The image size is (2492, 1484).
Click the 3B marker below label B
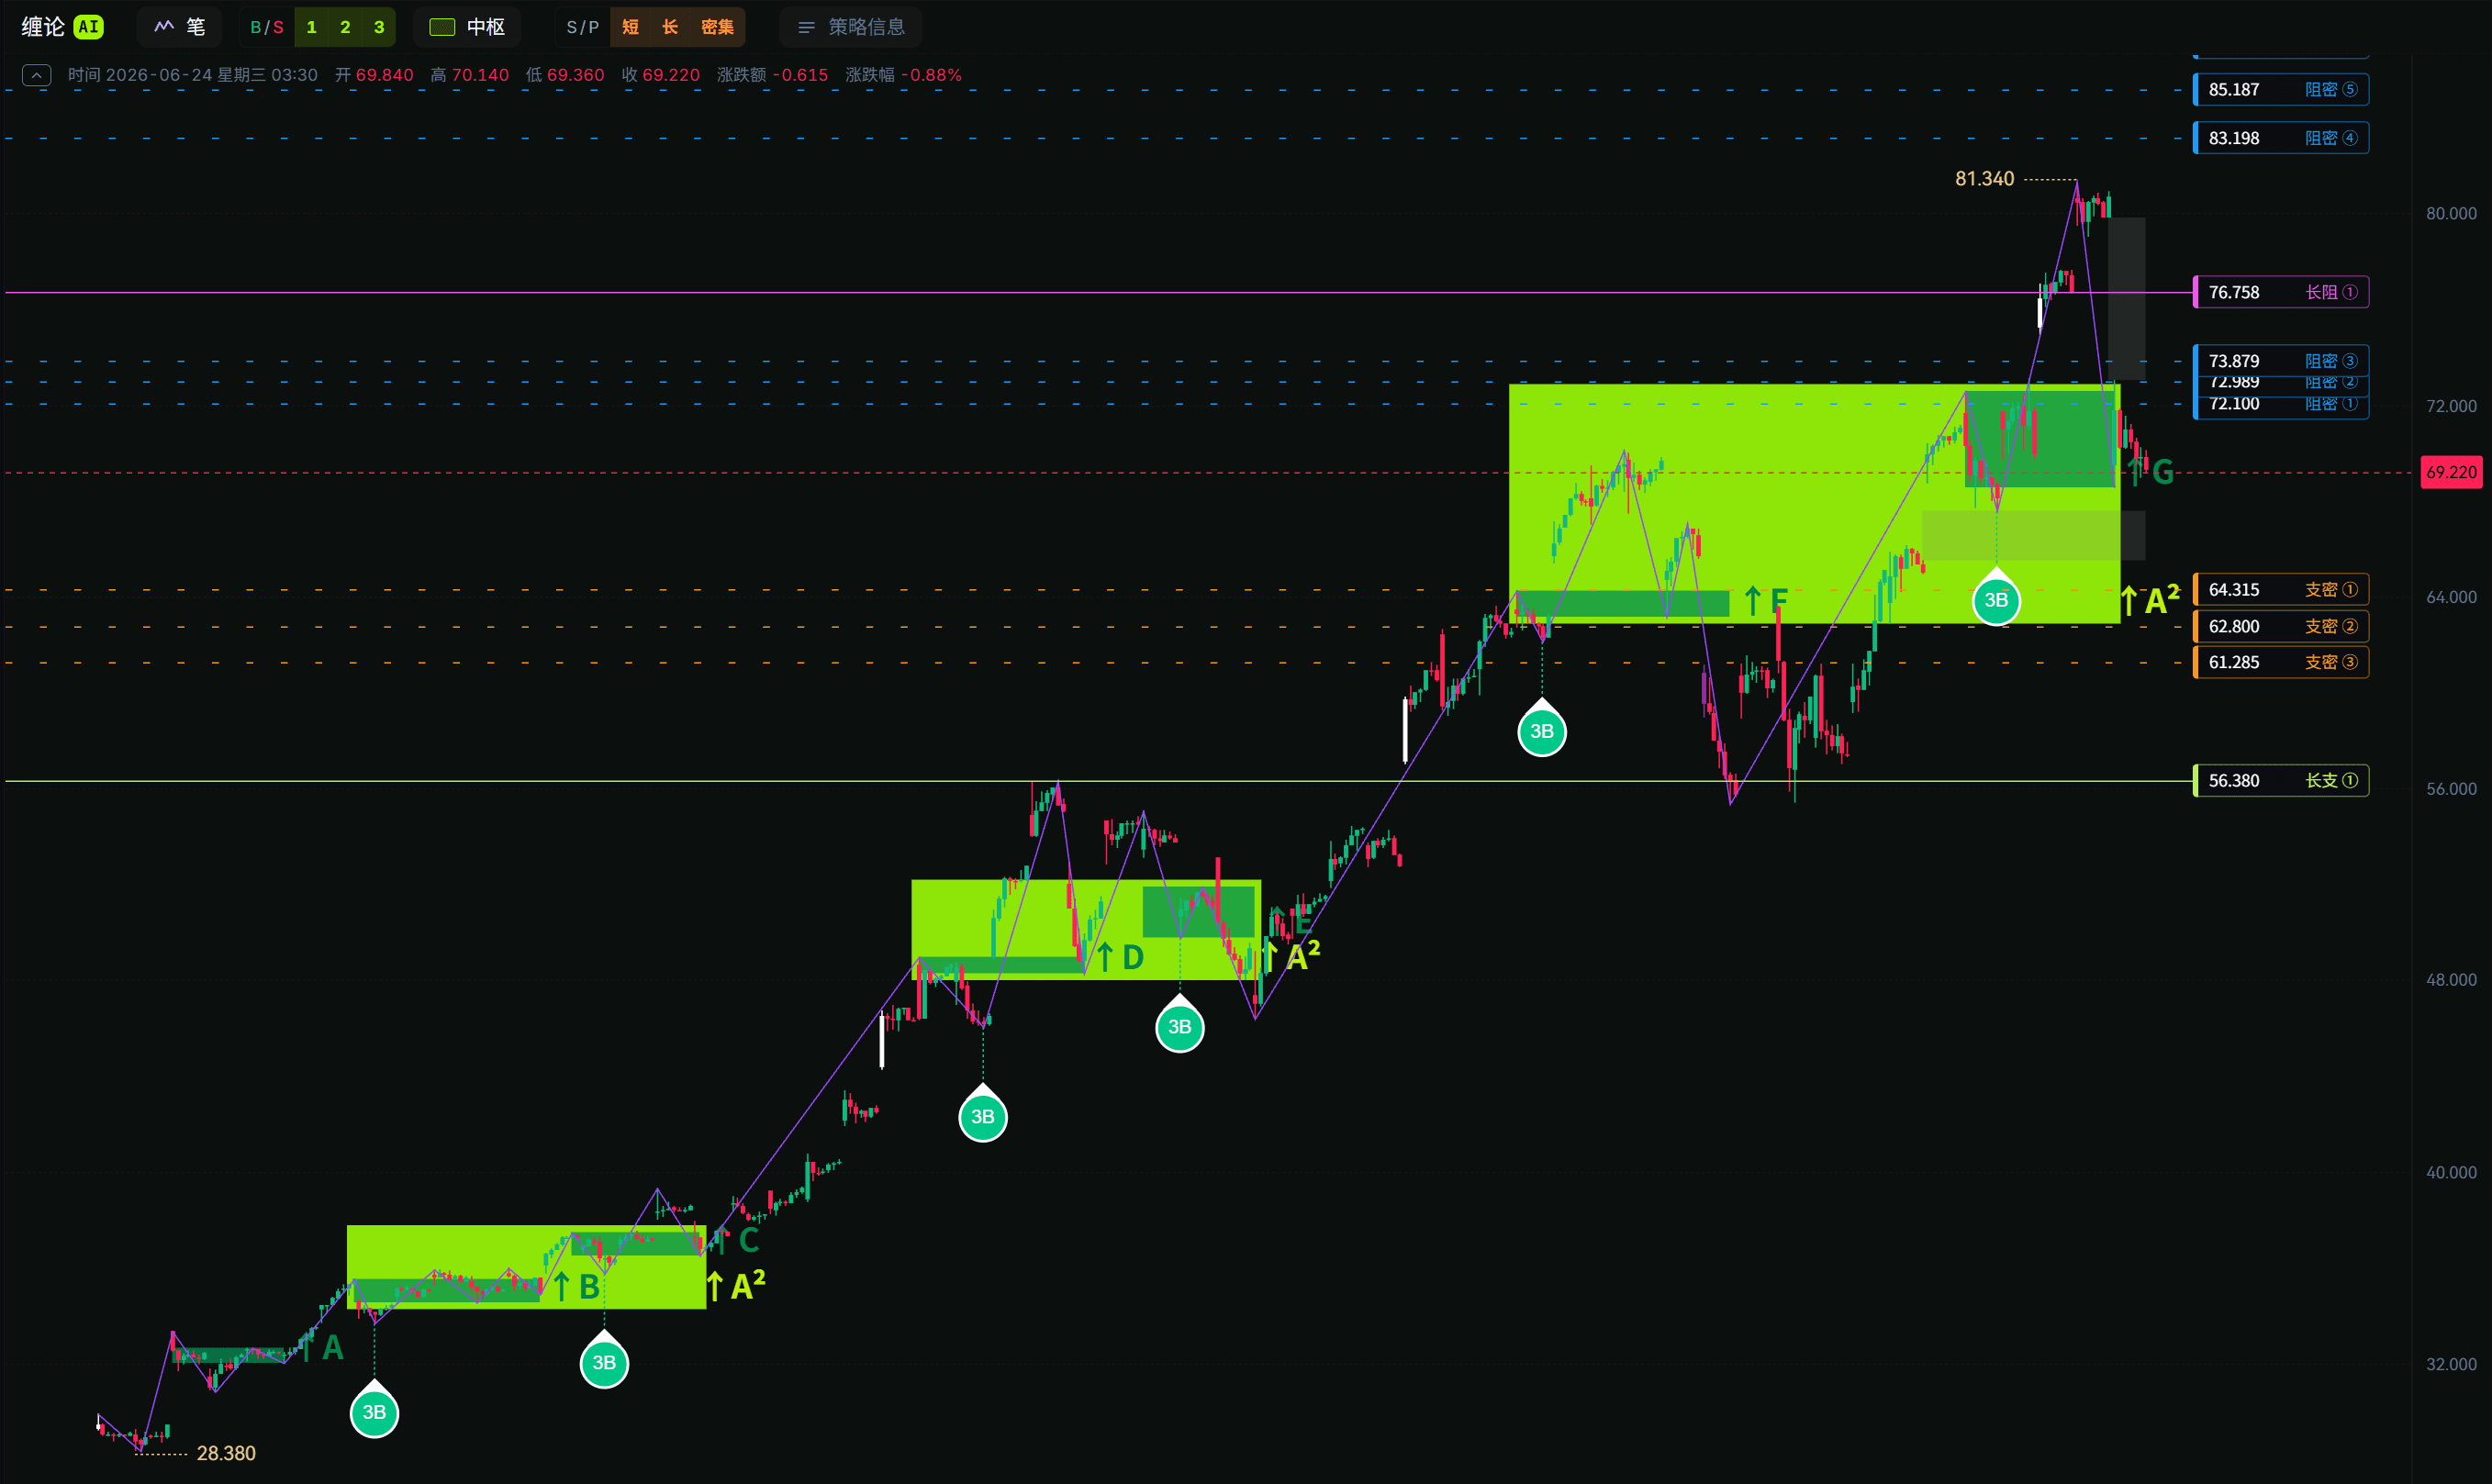click(604, 1363)
